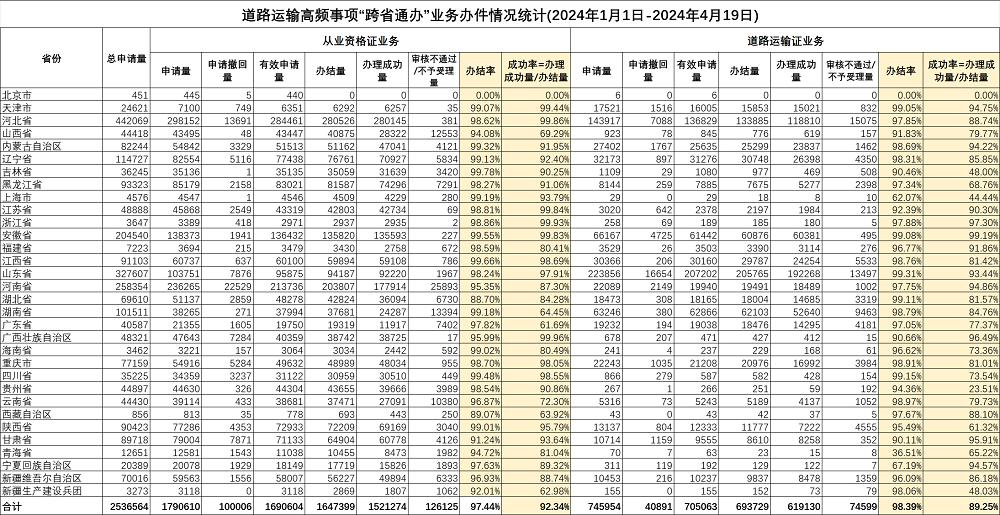Select the 河北省 province cell

click(51, 119)
